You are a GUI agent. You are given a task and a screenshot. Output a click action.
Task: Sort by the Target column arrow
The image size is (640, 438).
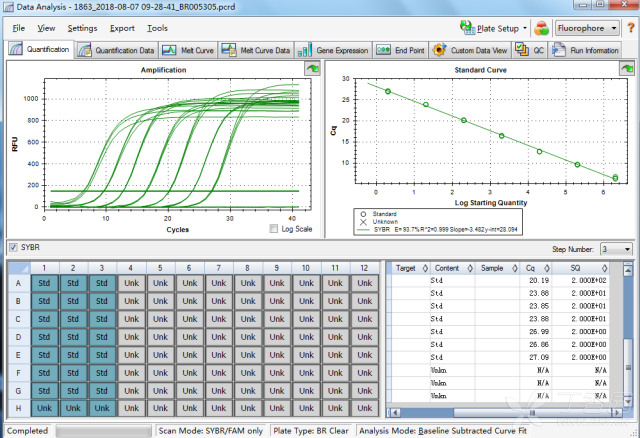coord(425,268)
